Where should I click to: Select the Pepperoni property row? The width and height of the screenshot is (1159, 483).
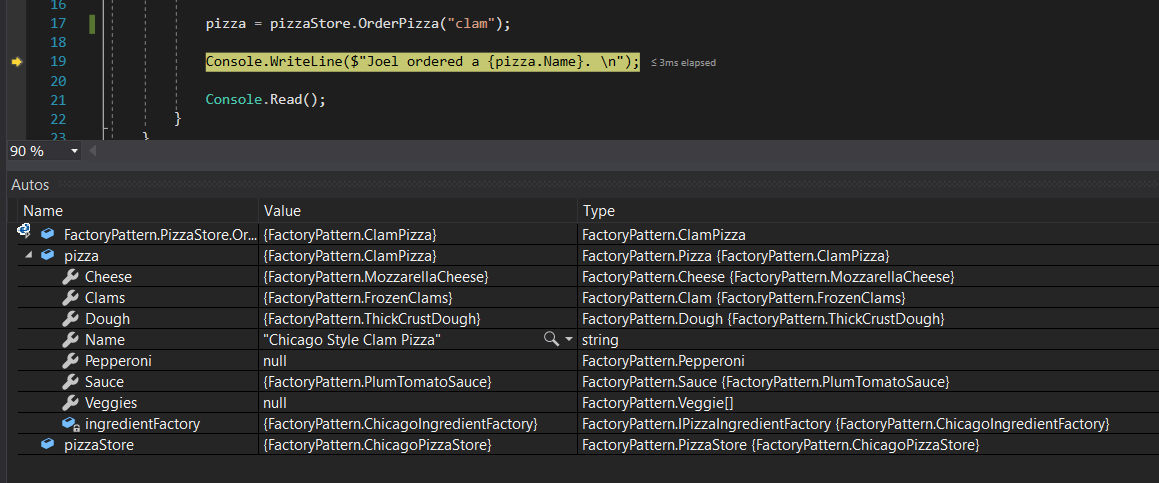pos(588,361)
